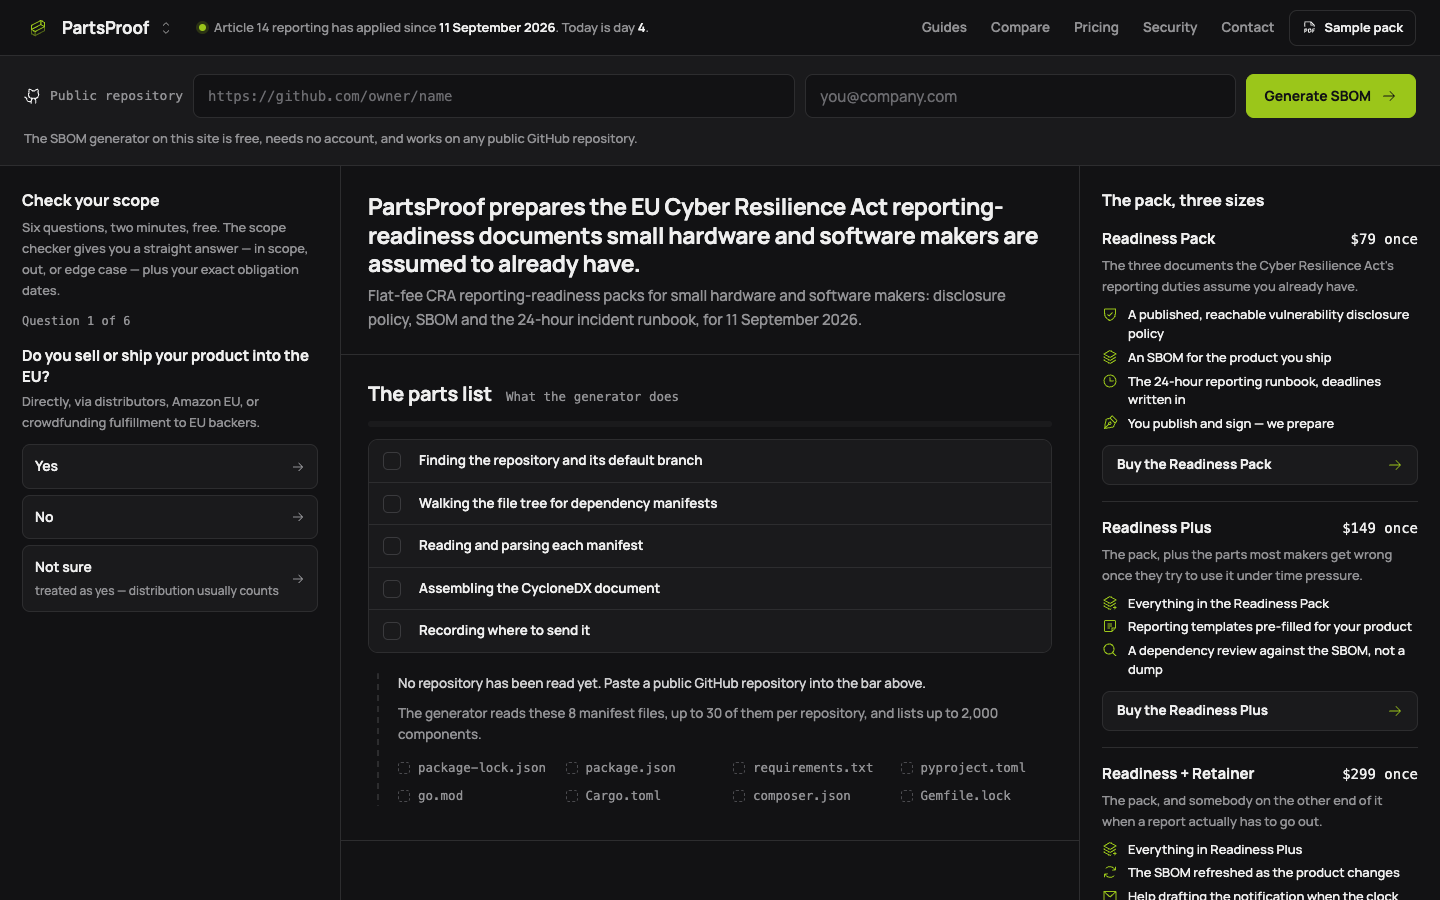Click the '$149 once' price text

coord(1380,528)
